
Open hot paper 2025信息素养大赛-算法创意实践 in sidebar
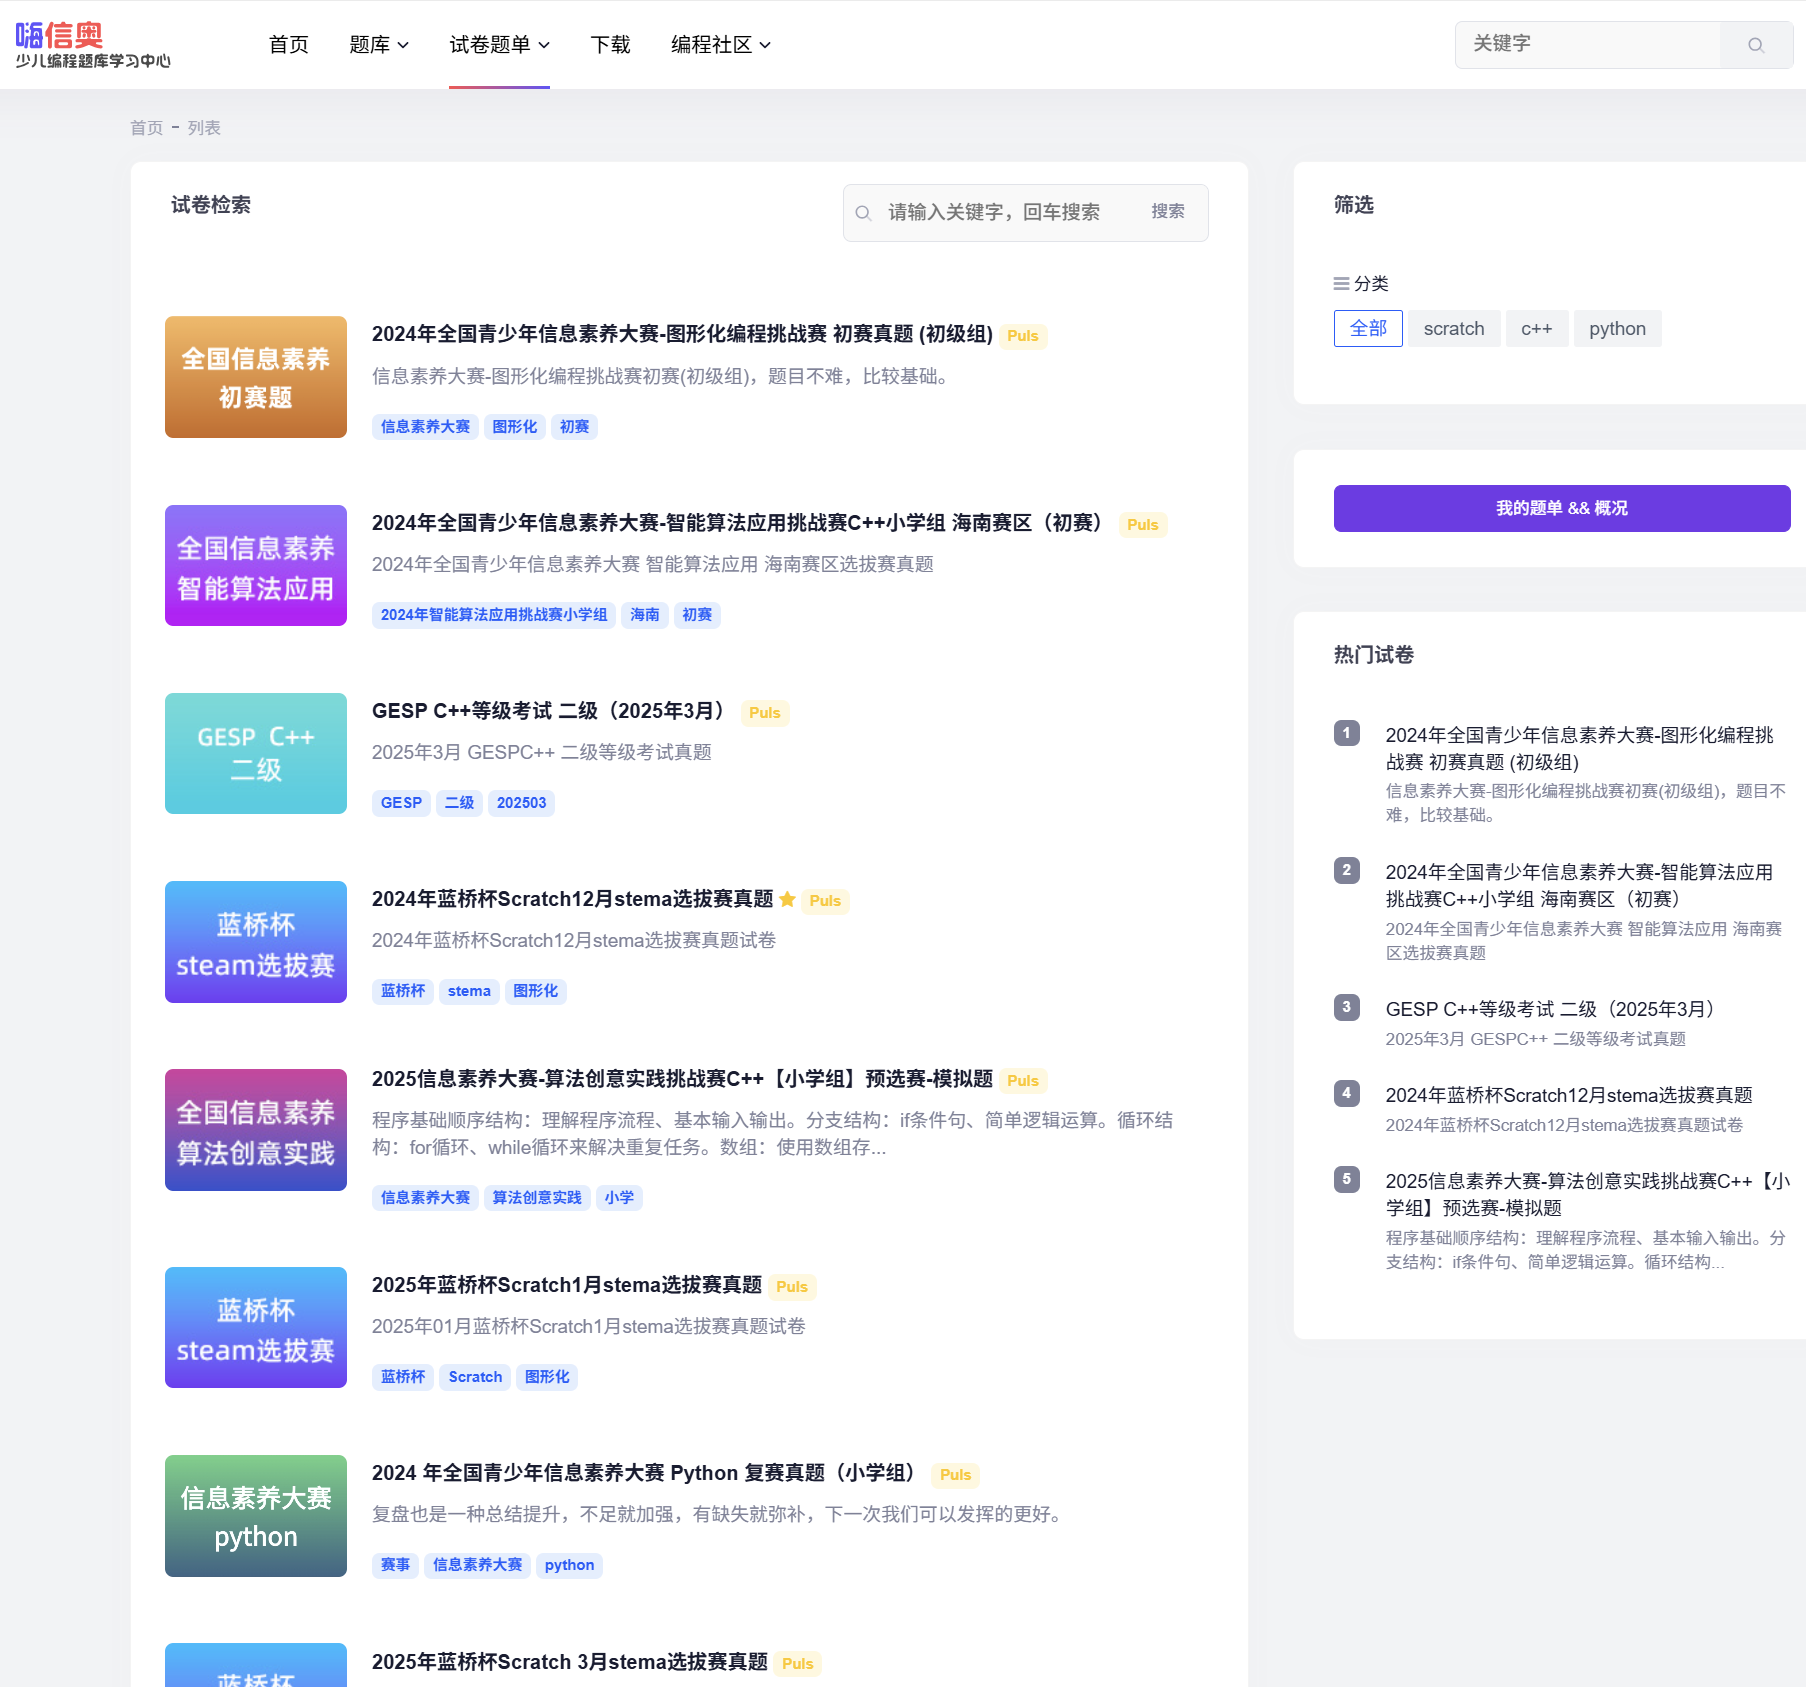pyautogui.click(x=1587, y=1194)
